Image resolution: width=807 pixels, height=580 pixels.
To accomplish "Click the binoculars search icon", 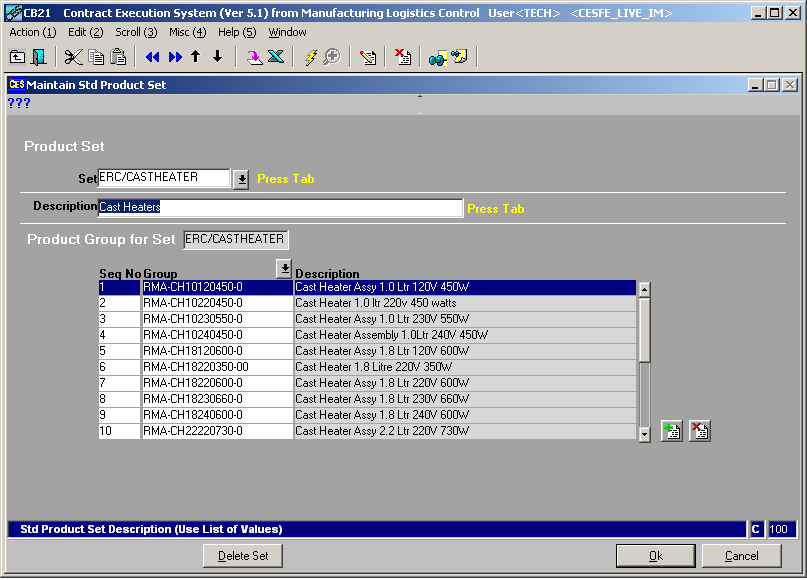I will tap(437, 57).
